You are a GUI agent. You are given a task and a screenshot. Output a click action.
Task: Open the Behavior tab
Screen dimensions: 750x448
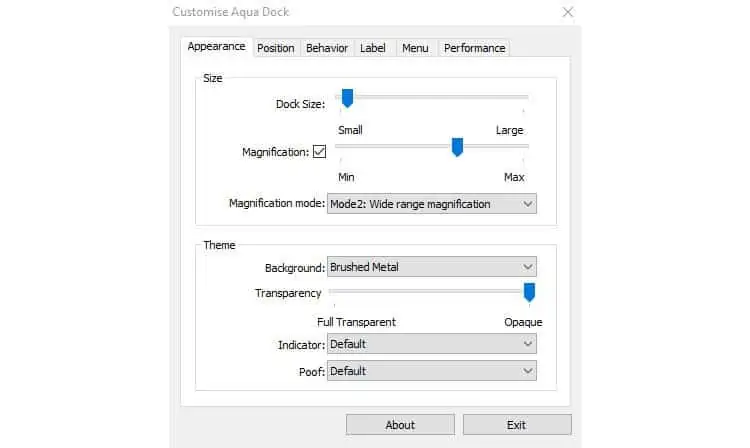(x=327, y=48)
